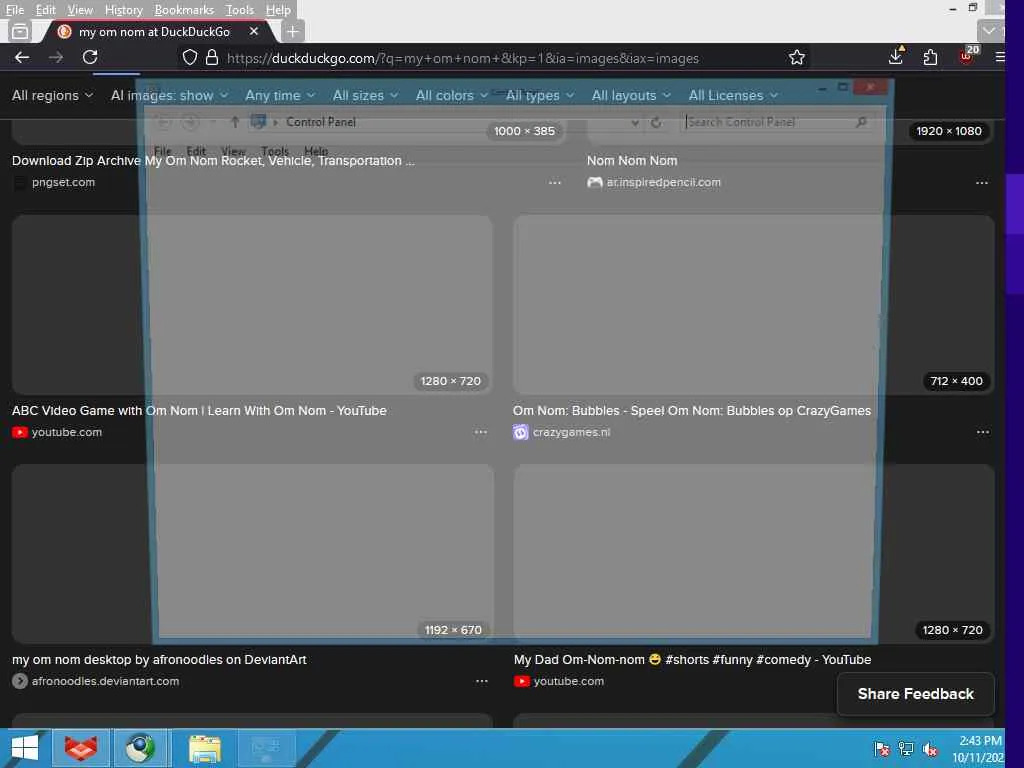Click the Share Feedback button

(x=916, y=694)
